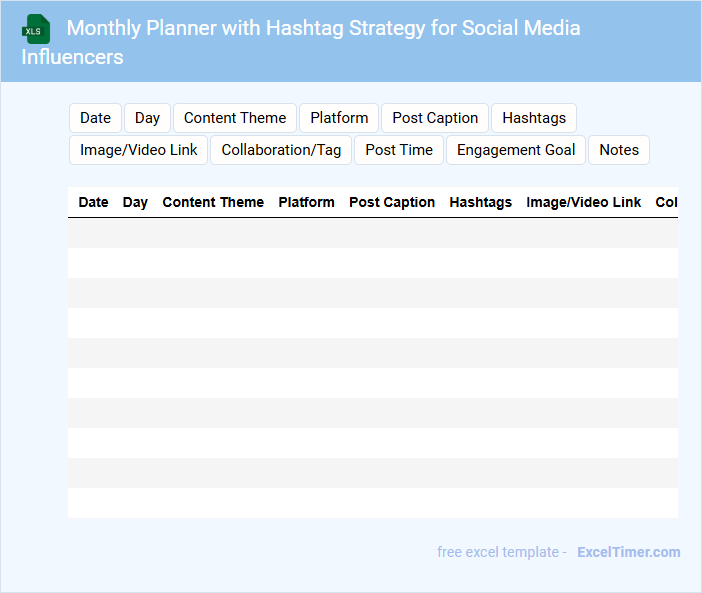The height and width of the screenshot is (593, 702).
Task: Click the Notes tag button
Action: tap(619, 150)
